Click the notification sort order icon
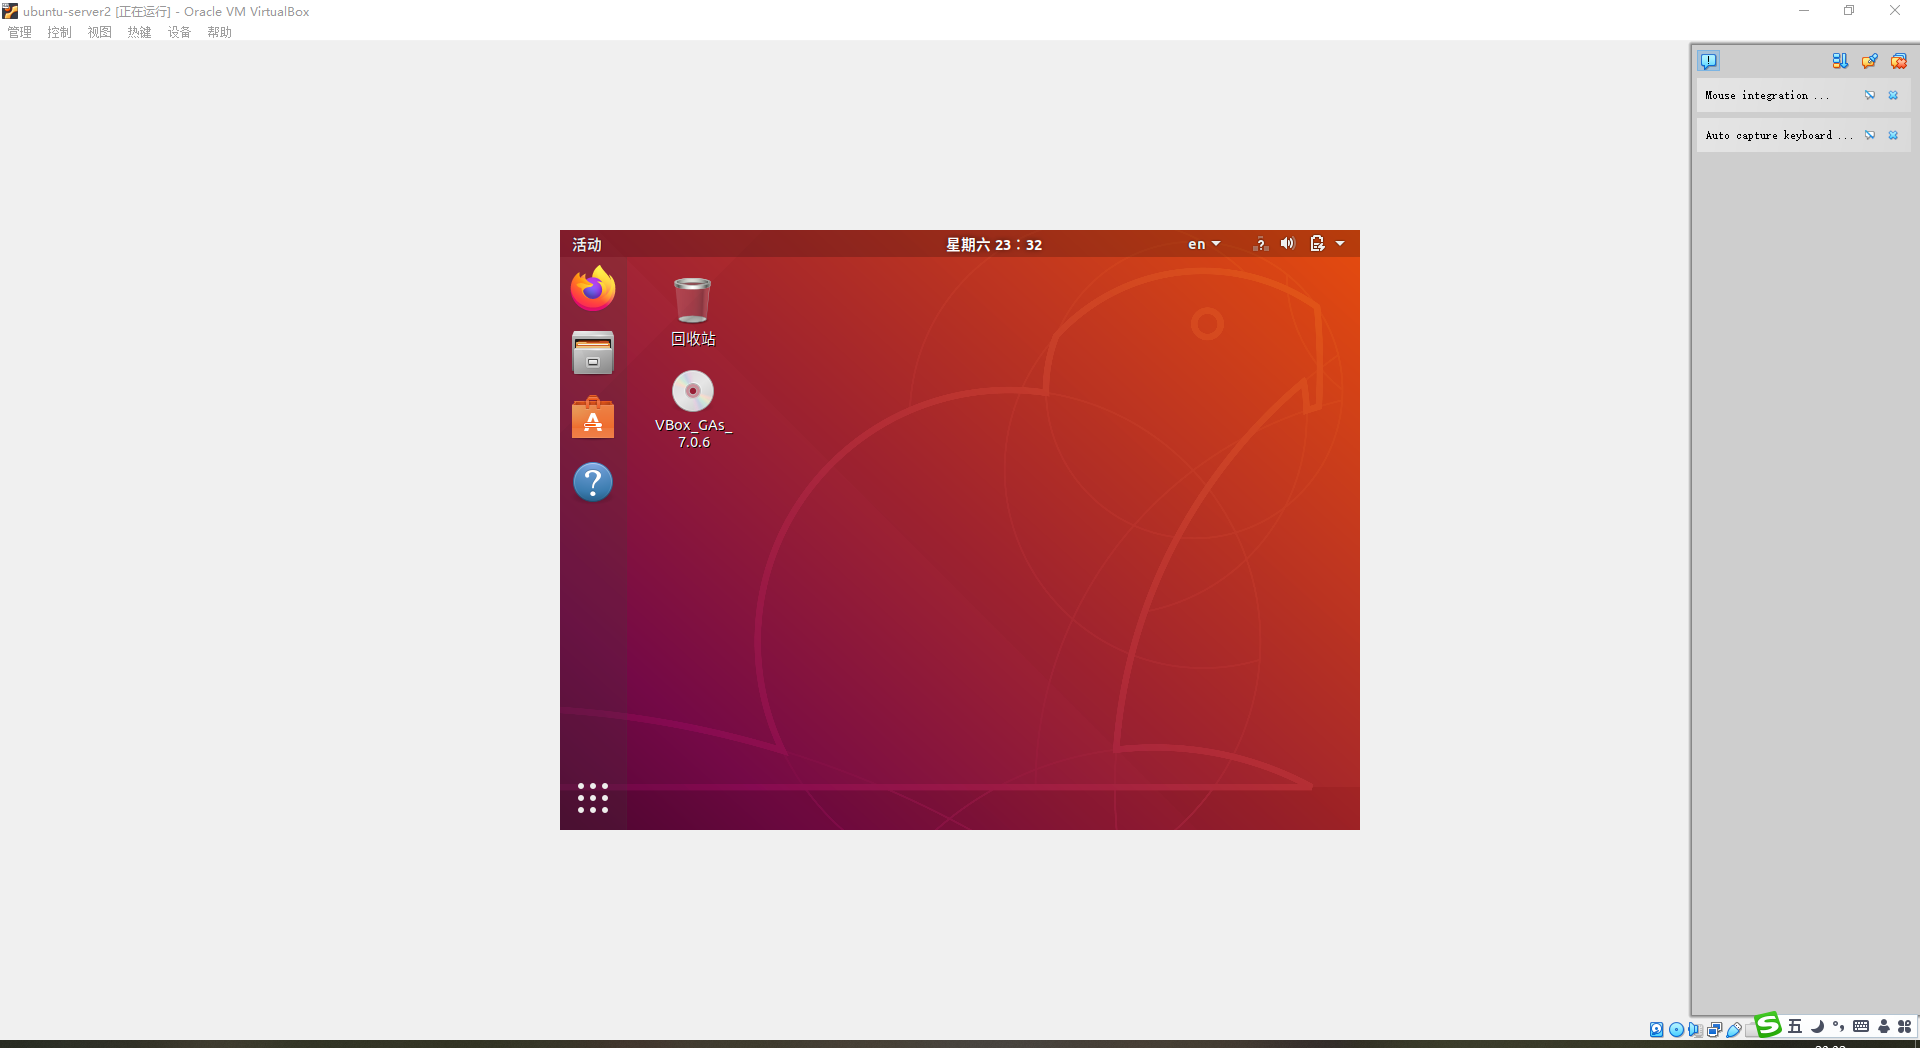The image size is (1920, 1048). (1840, 61)
